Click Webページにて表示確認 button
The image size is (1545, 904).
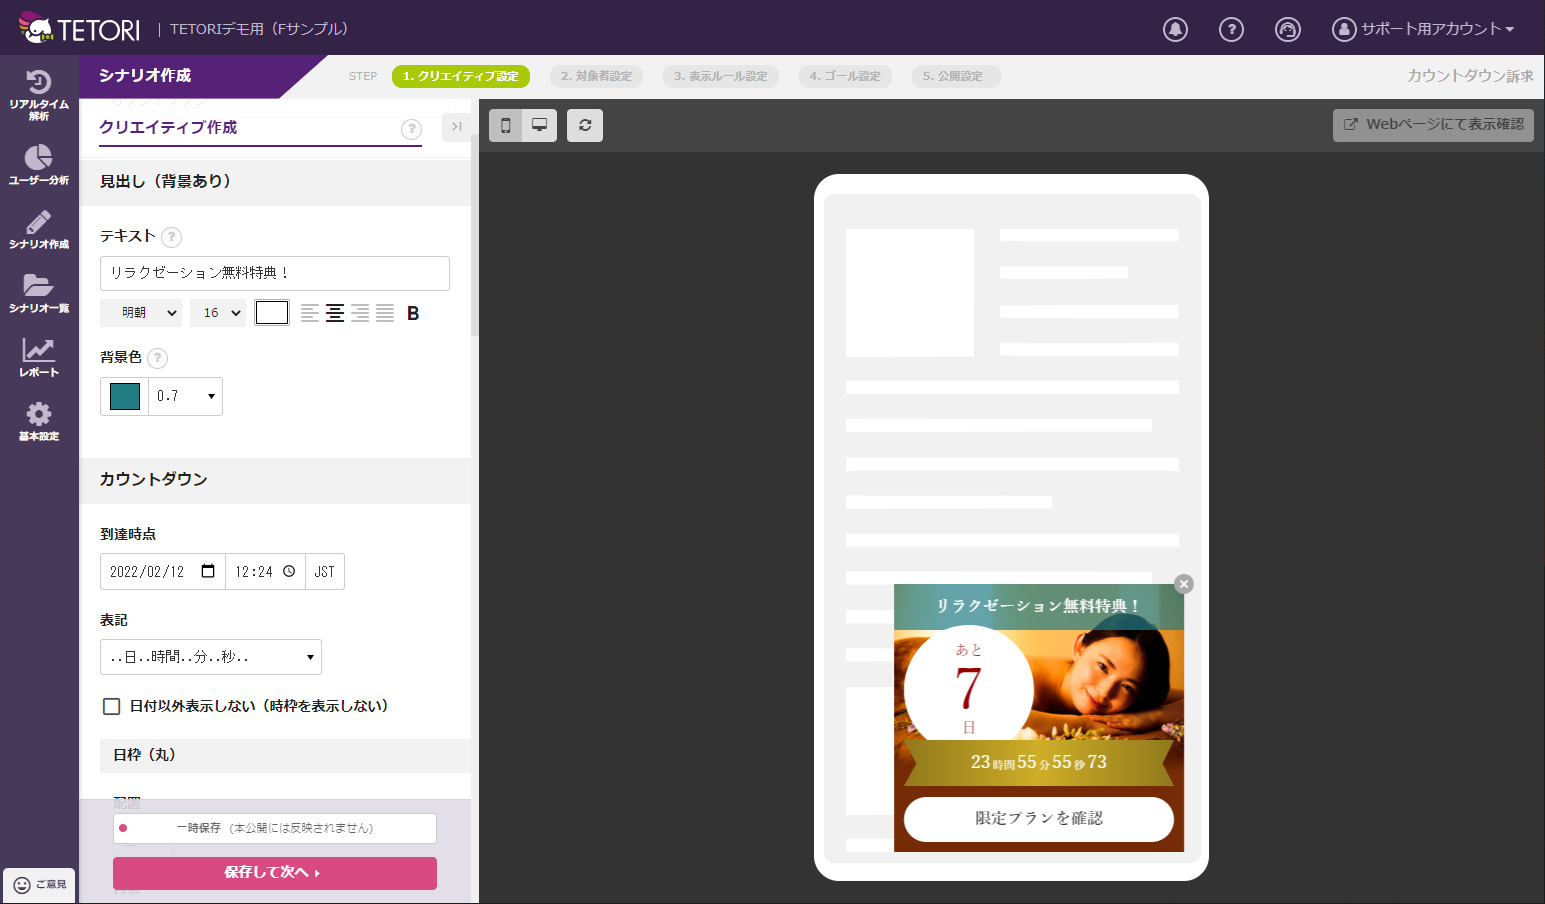1433,125
